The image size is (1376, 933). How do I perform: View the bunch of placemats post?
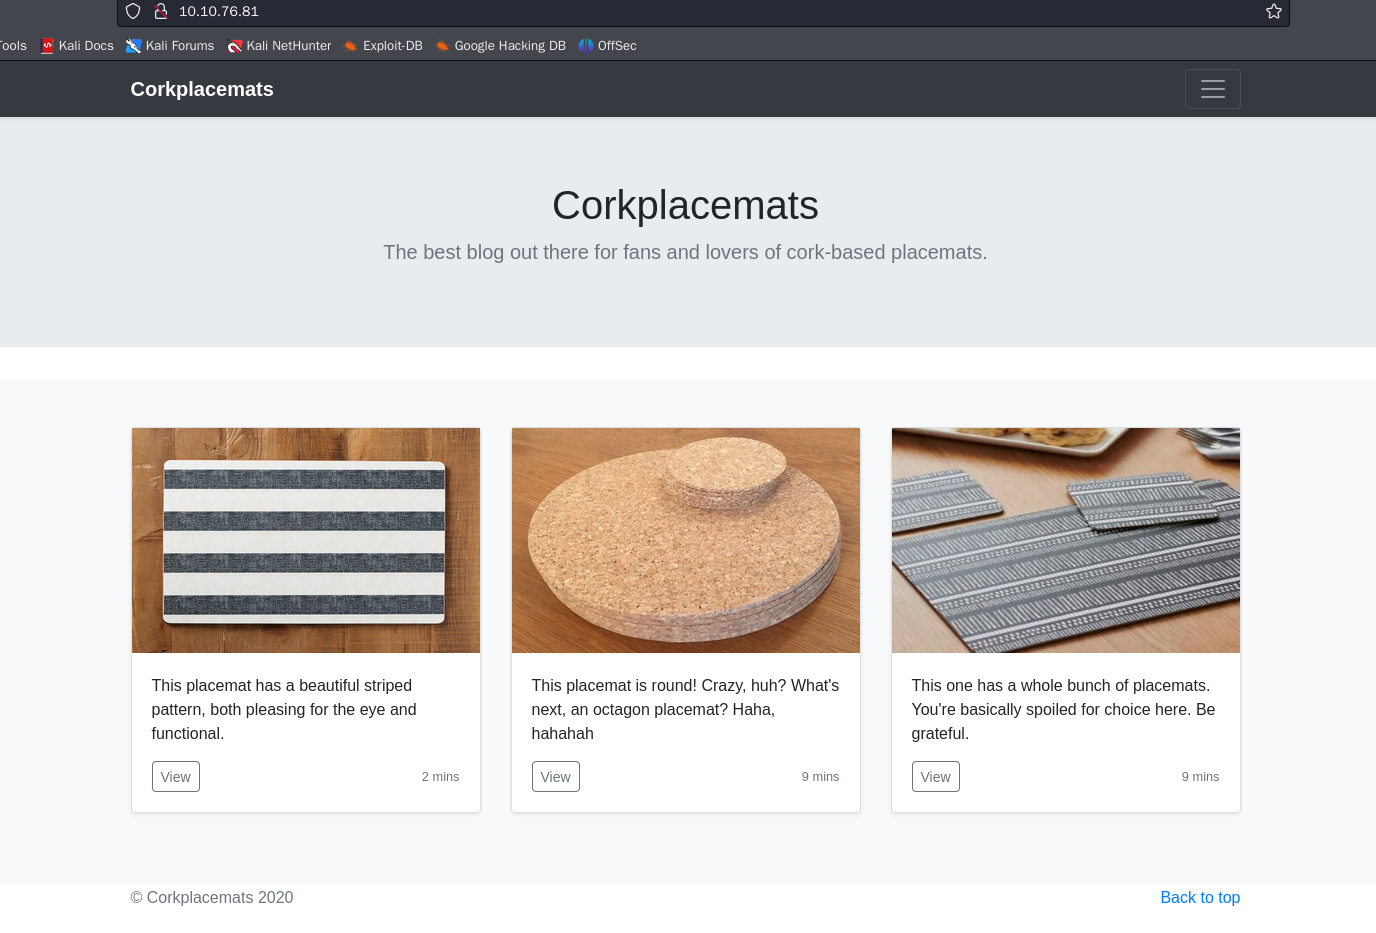[935, 777]
